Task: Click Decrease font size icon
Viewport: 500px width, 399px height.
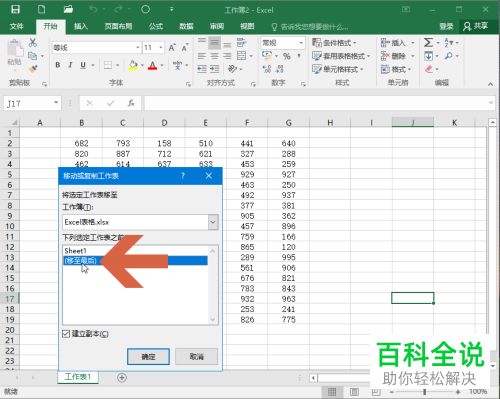Action: (x=185, y=48)
